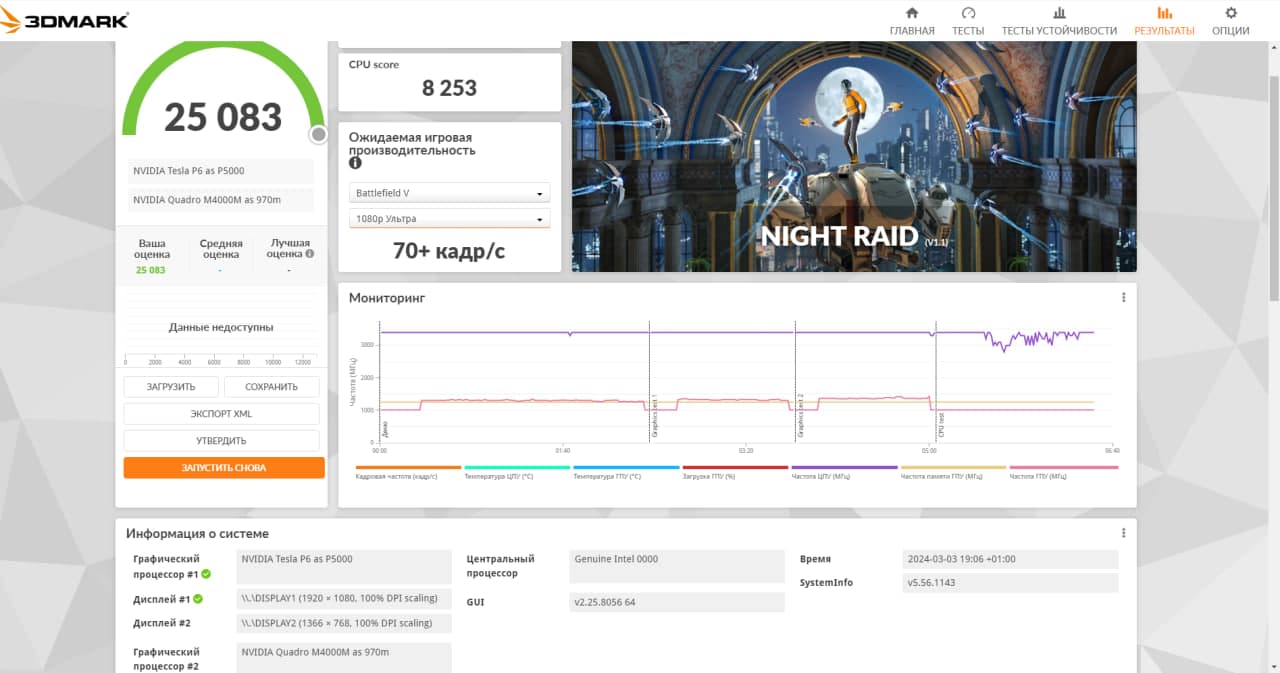
Task: Expand the 1080p Ультра resolution dropdown
Action: coord(449,219)
